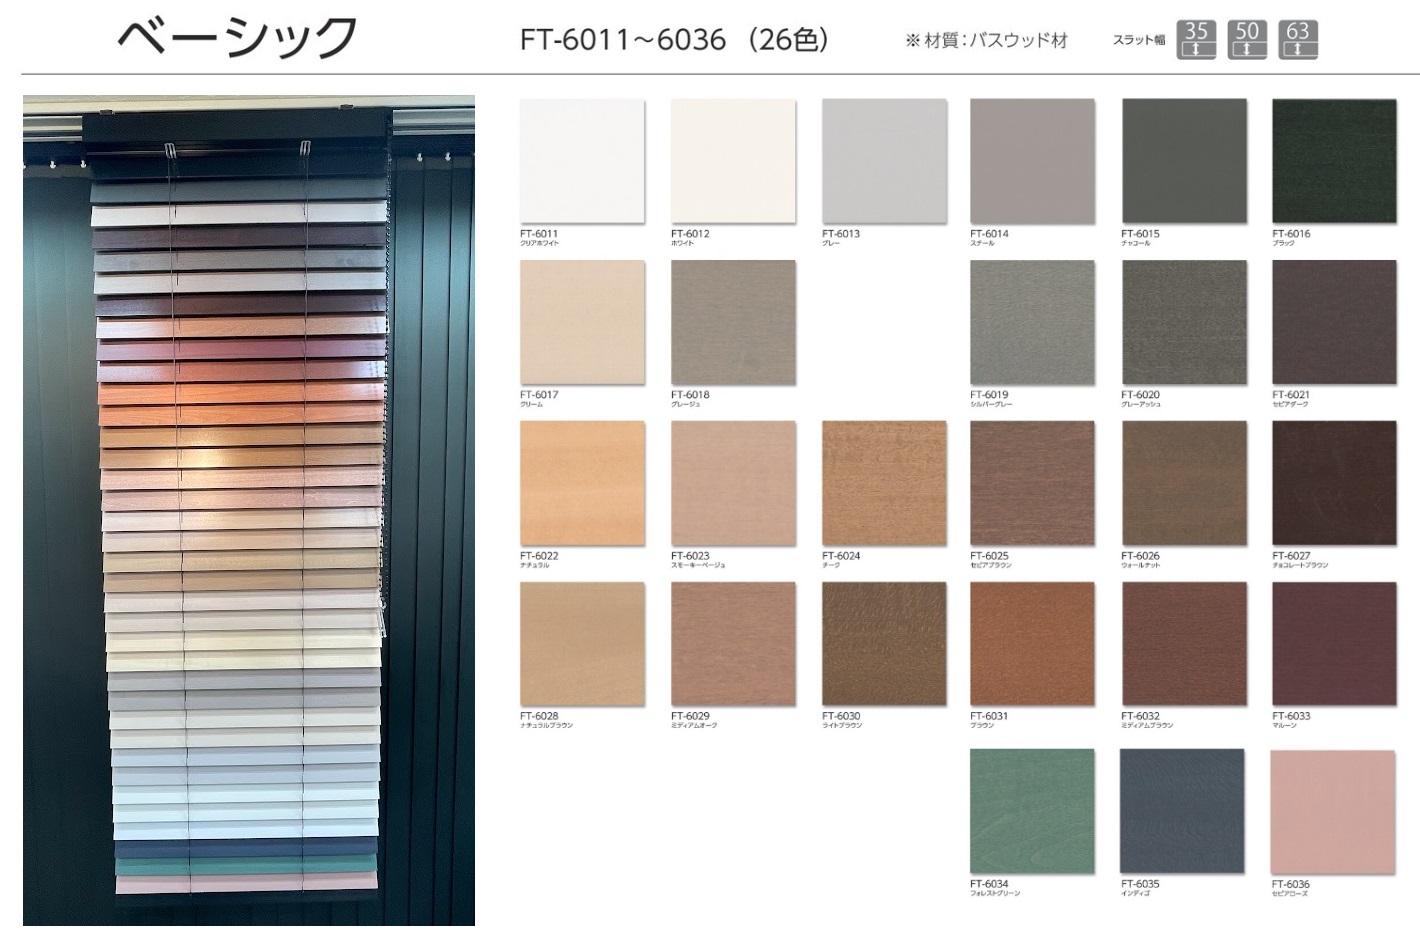
Task: Pick the FT-6019 silver grey swatch
Action: (1032, 323)
